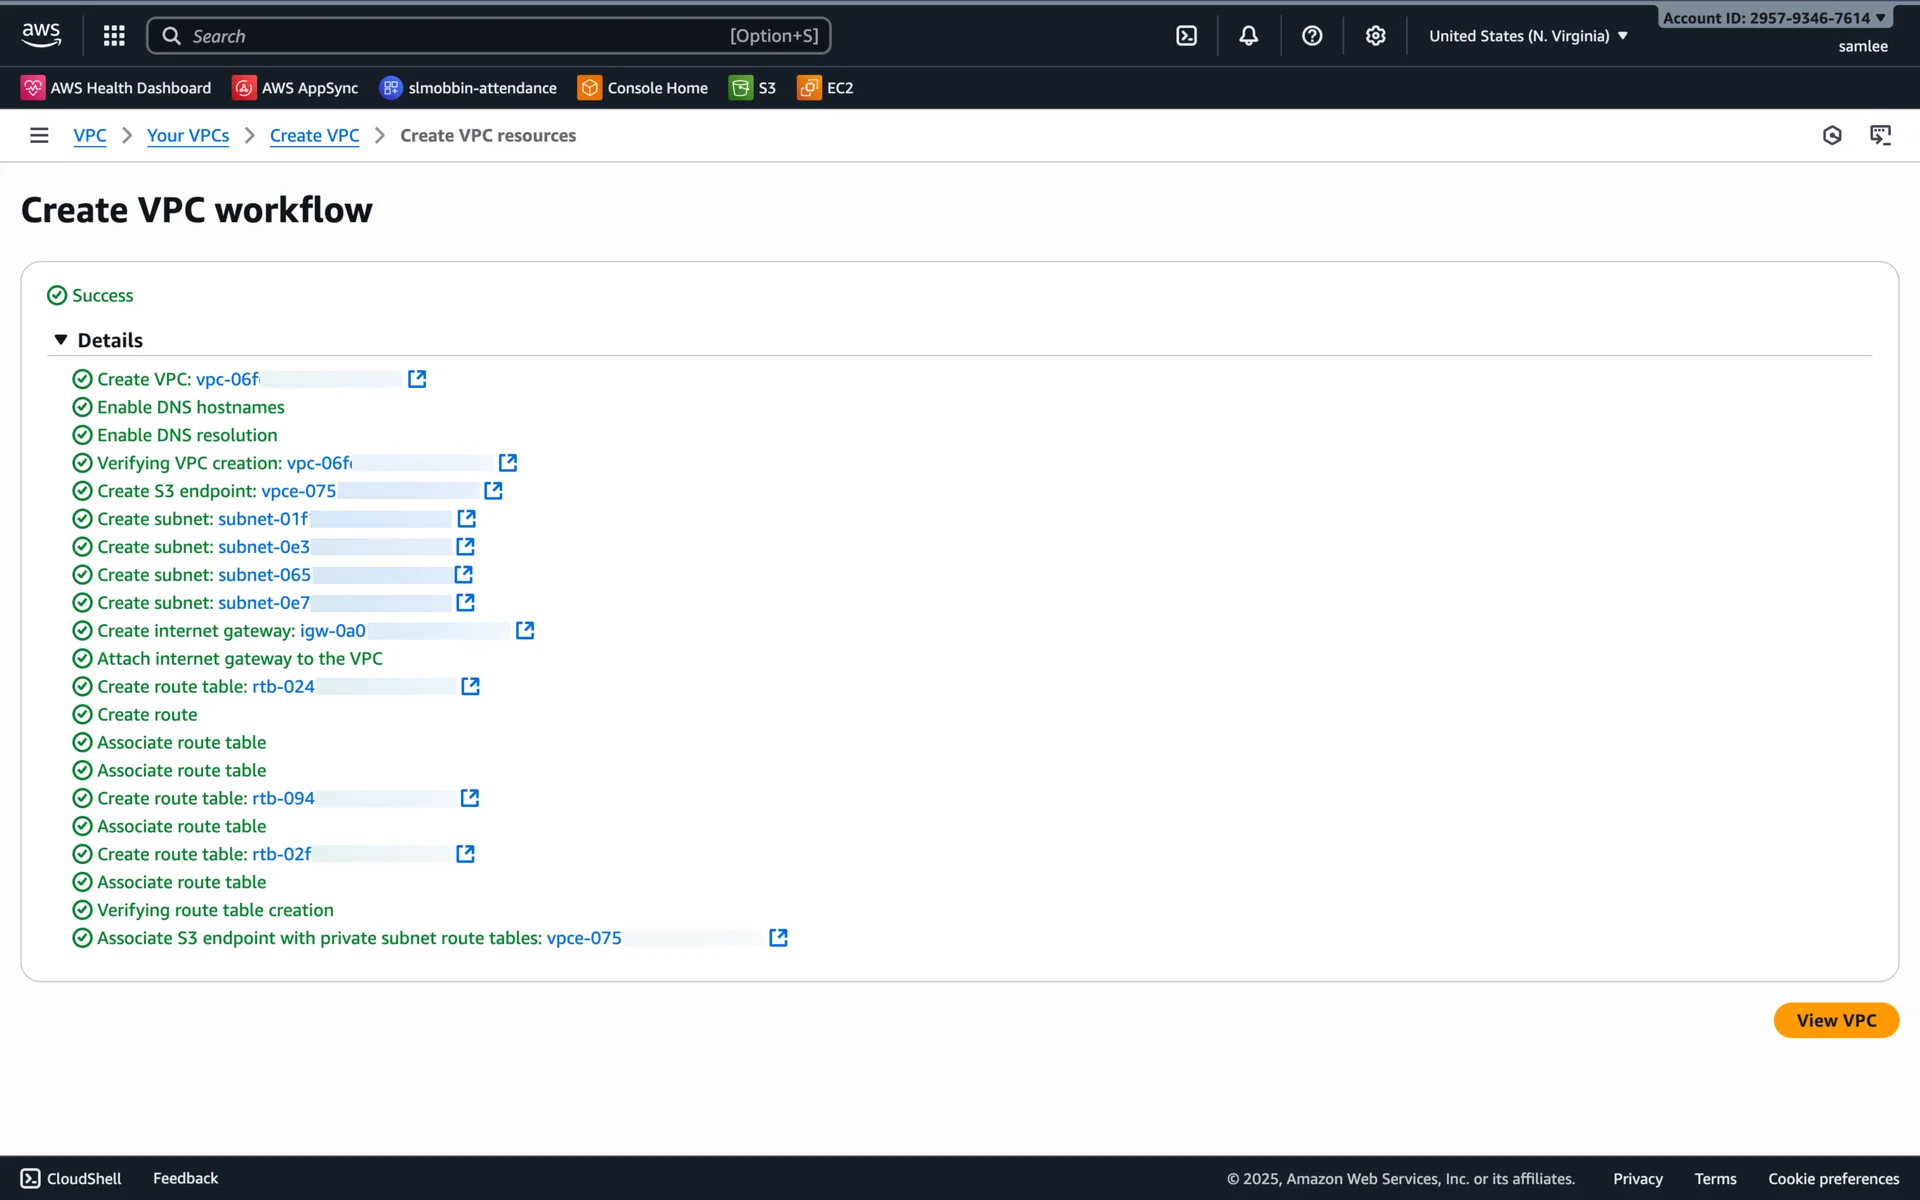
Task: Toggle the side navigation hamburger menu
Action: (39, 135)
